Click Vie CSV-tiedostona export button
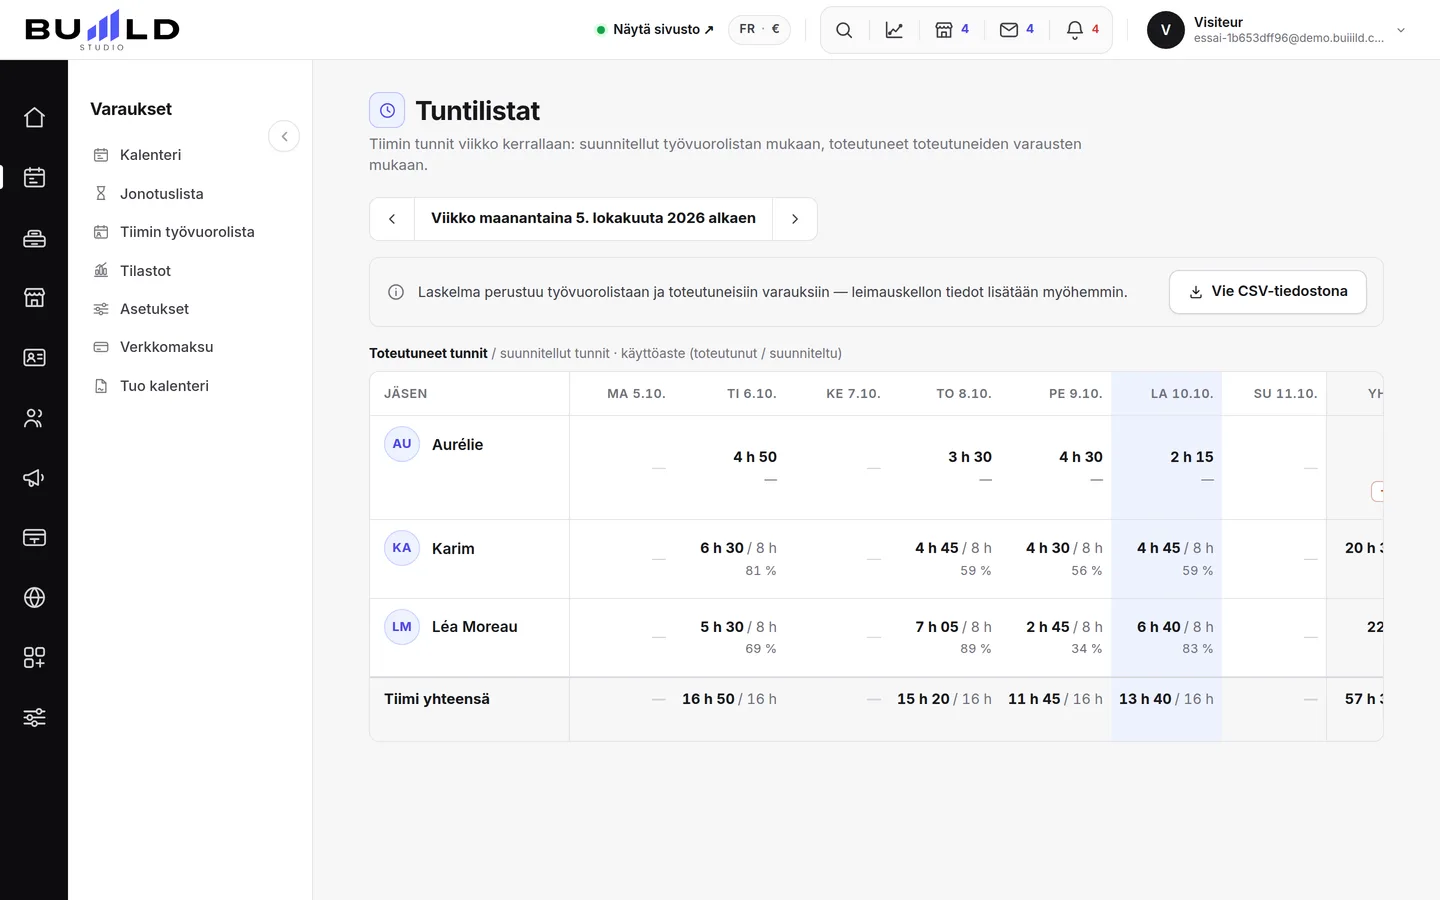 (x=1267, y=292)
